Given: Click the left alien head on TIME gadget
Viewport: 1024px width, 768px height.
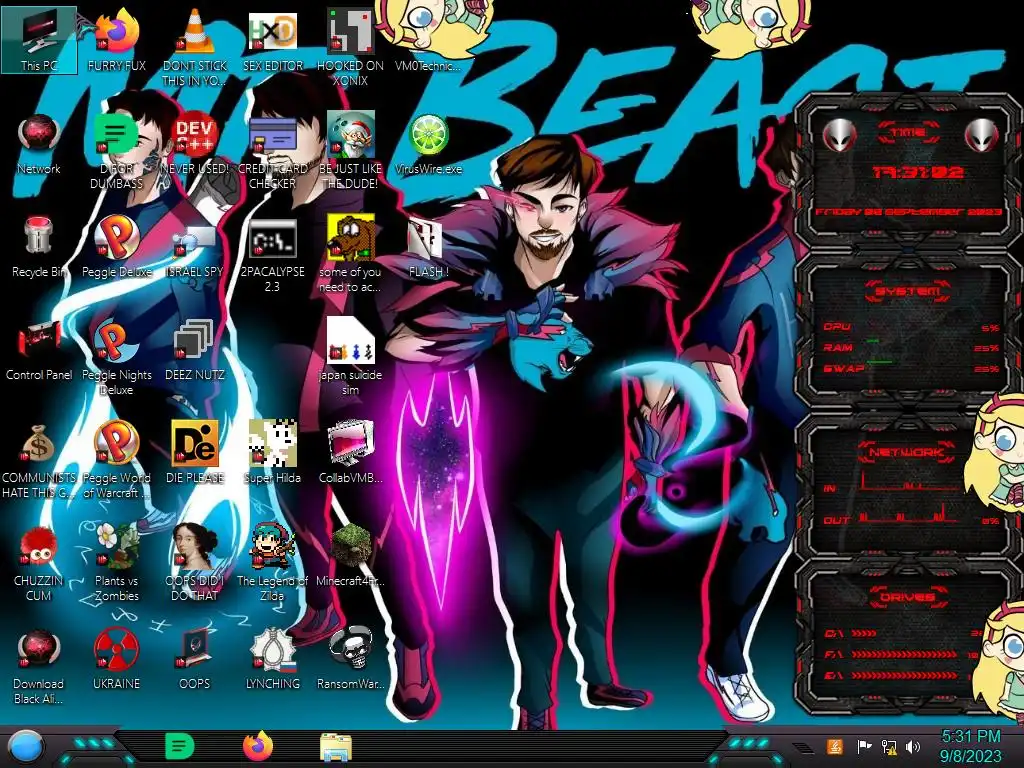Looking at the screenshot, I should pyautogui.click(x=839, y=136).
